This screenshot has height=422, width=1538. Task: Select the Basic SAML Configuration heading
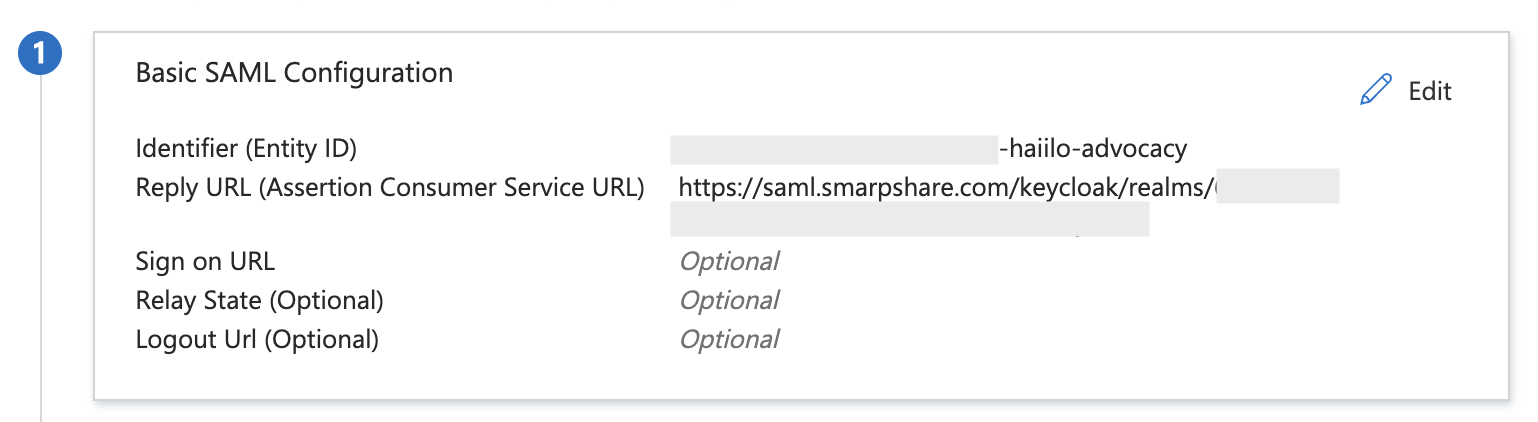click(294, 73)
